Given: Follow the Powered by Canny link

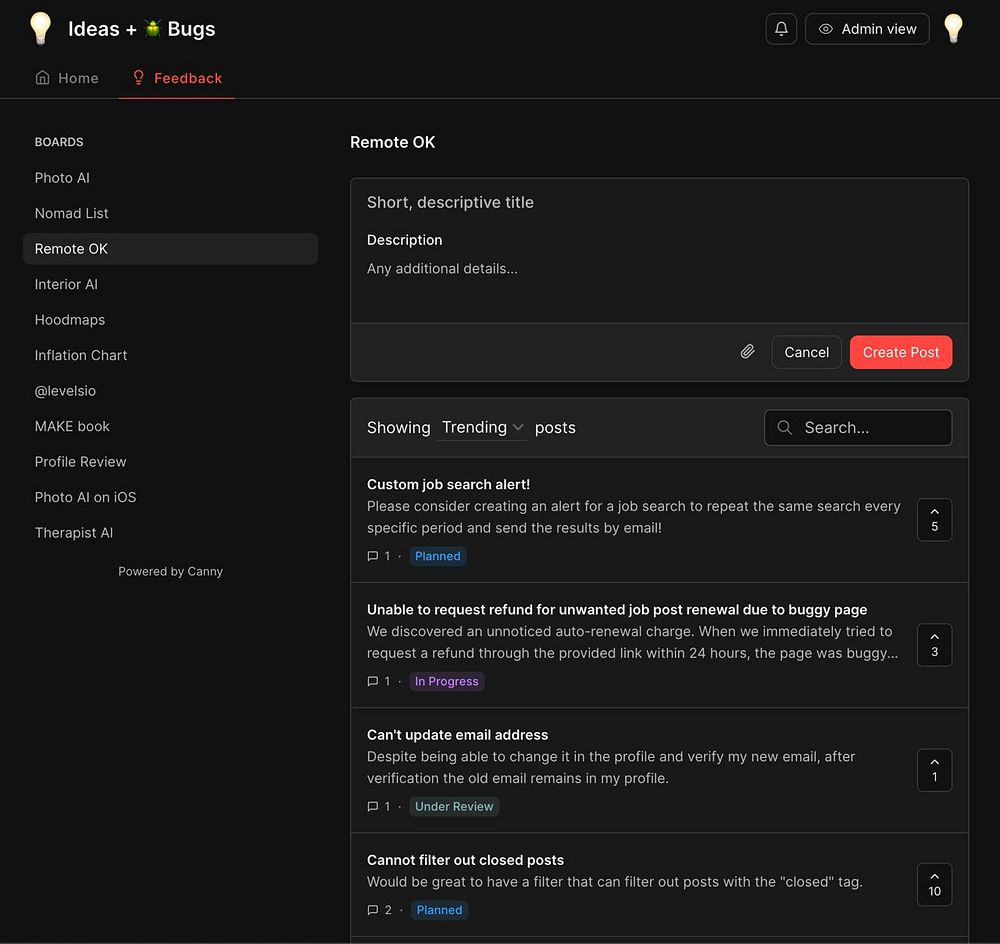Looking at the screenshot, I should (170, 572).
